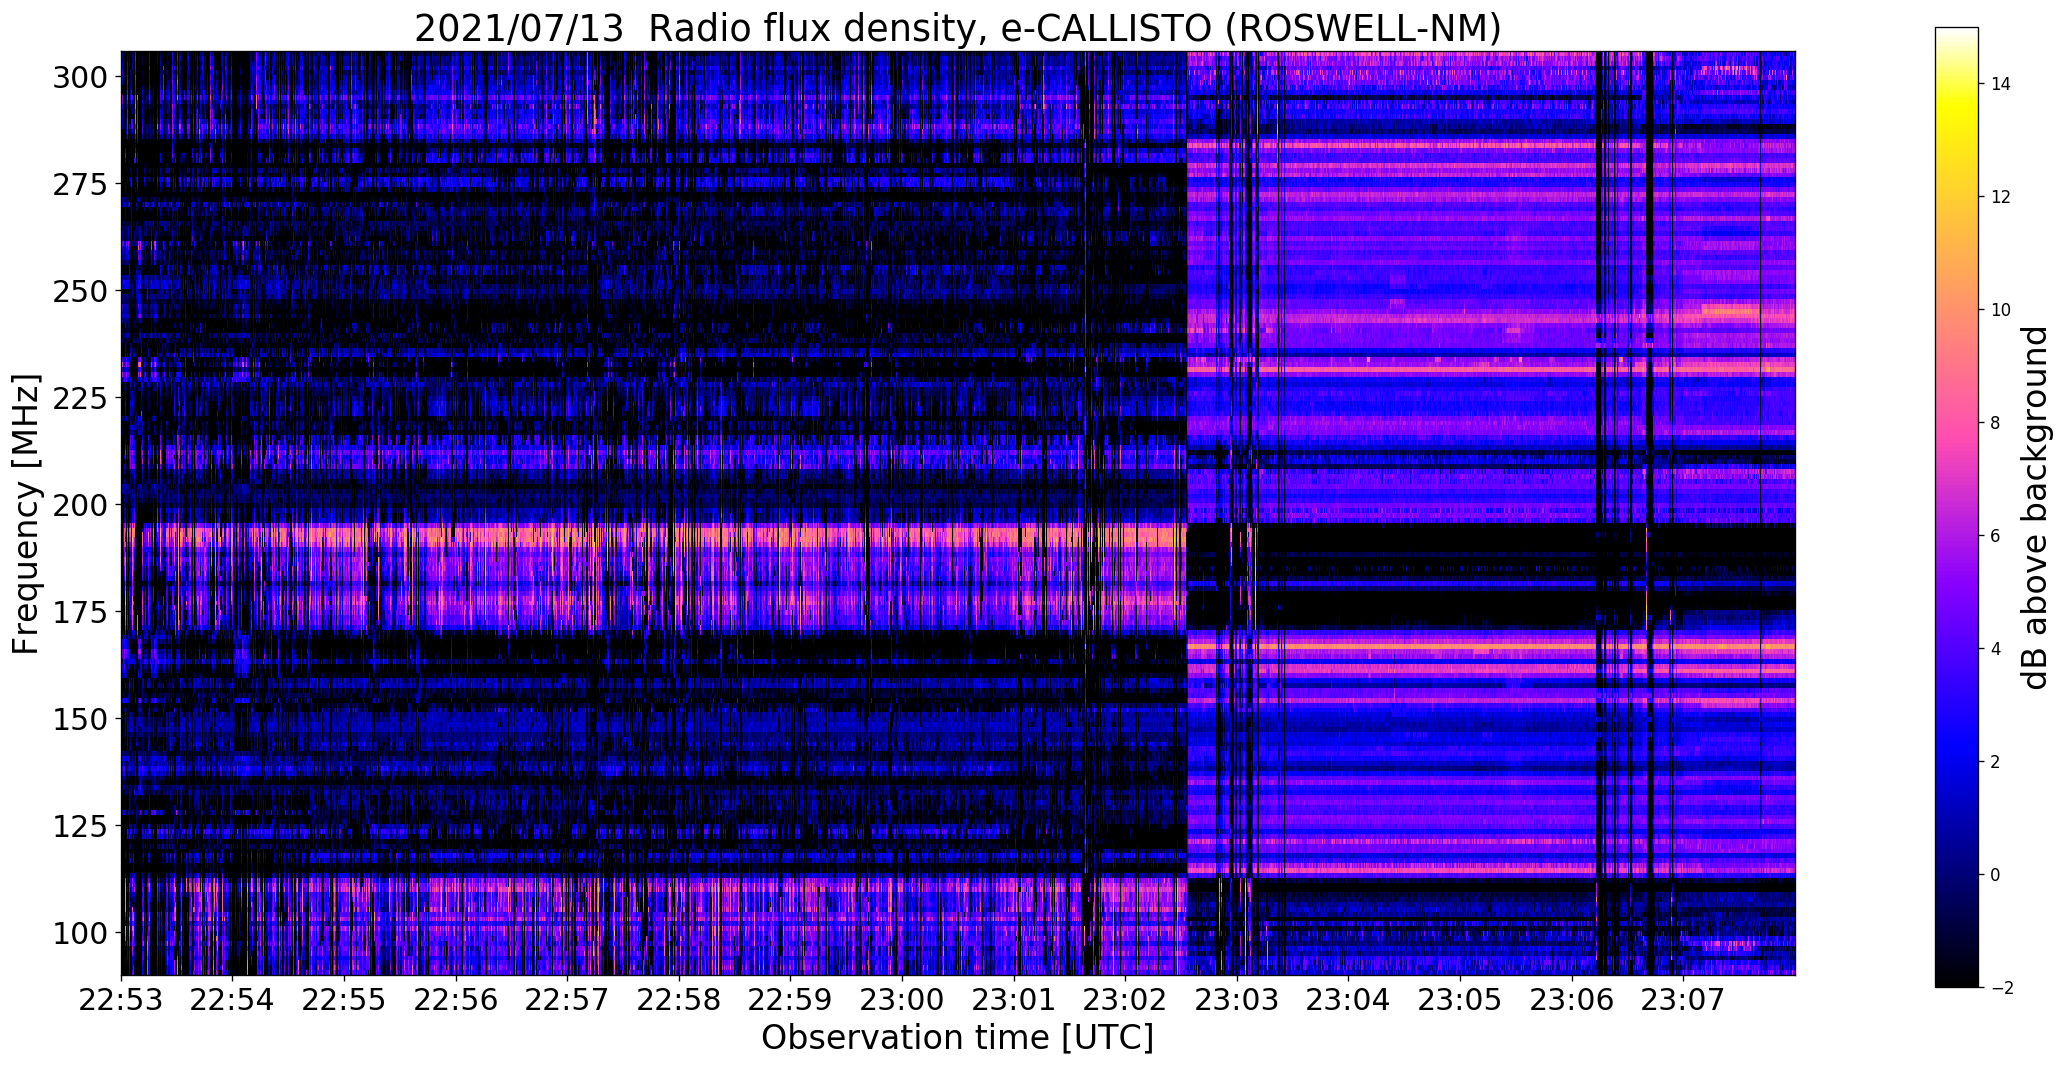Viewport: 2066px width, 1067px height.
Task: Click the colorbar tick label 2
Action: 1995,762
